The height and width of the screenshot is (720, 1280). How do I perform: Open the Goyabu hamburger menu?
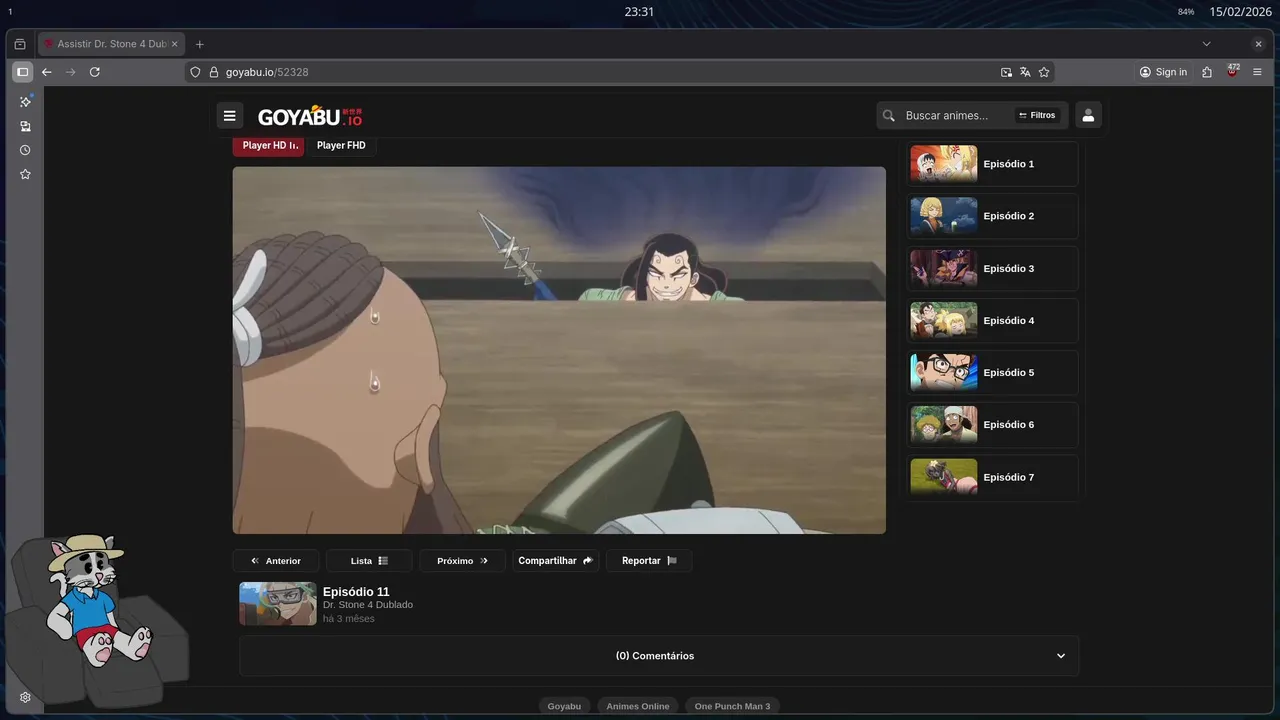click(x=229, y=115)
